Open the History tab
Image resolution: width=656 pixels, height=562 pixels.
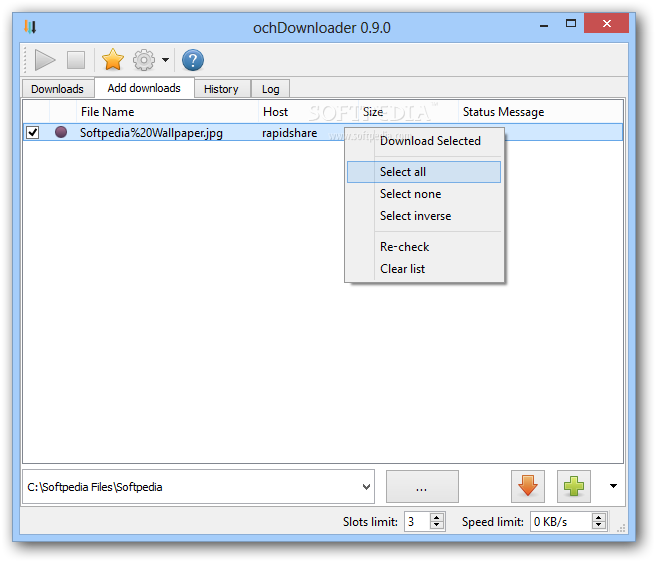click(221, 89)
